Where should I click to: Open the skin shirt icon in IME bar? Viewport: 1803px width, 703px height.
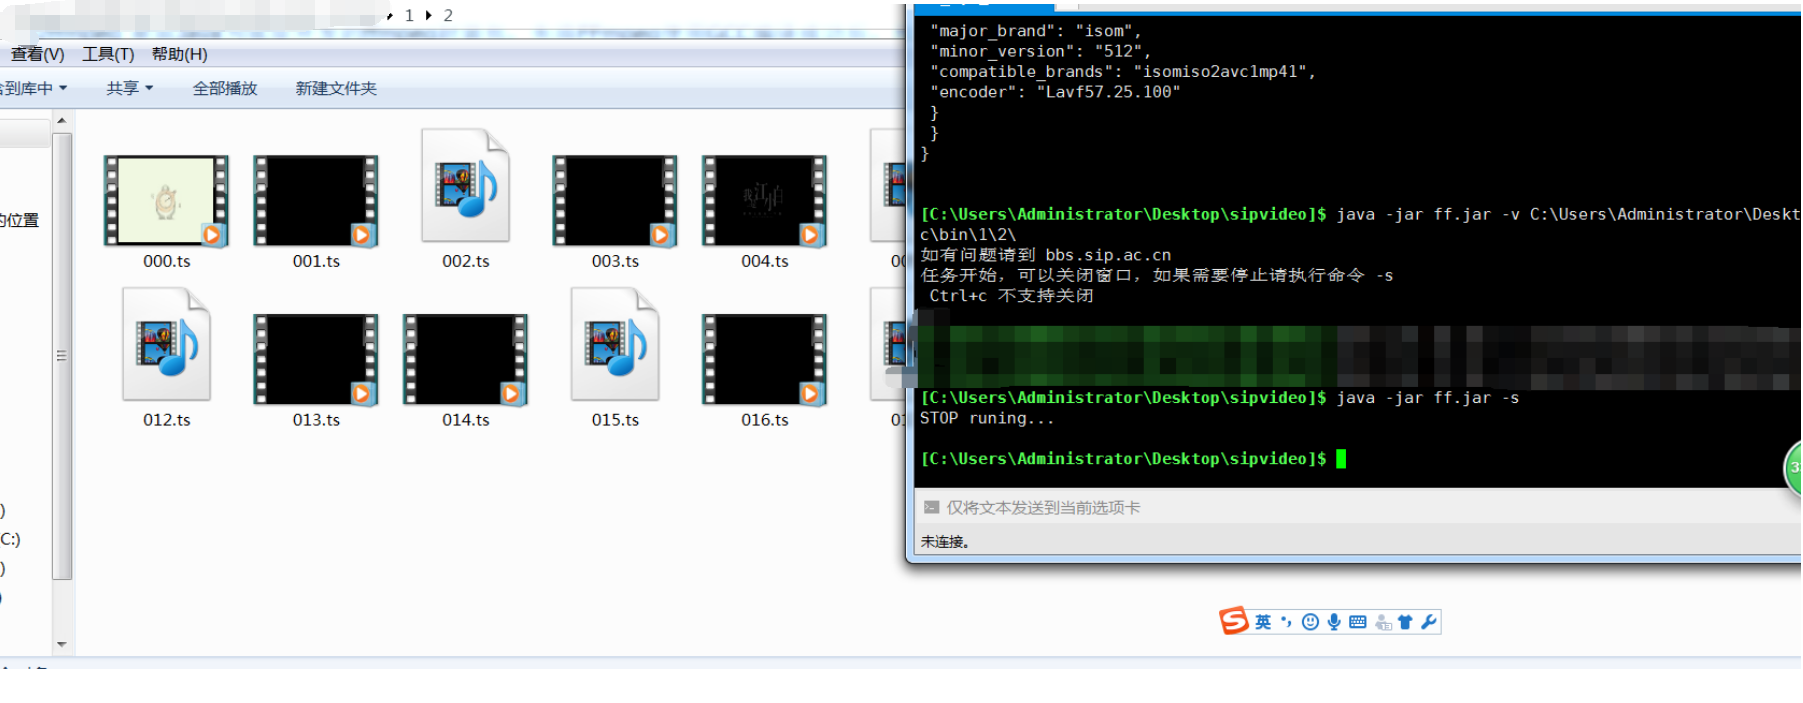pyautogui.click(x=1405, y=622)
